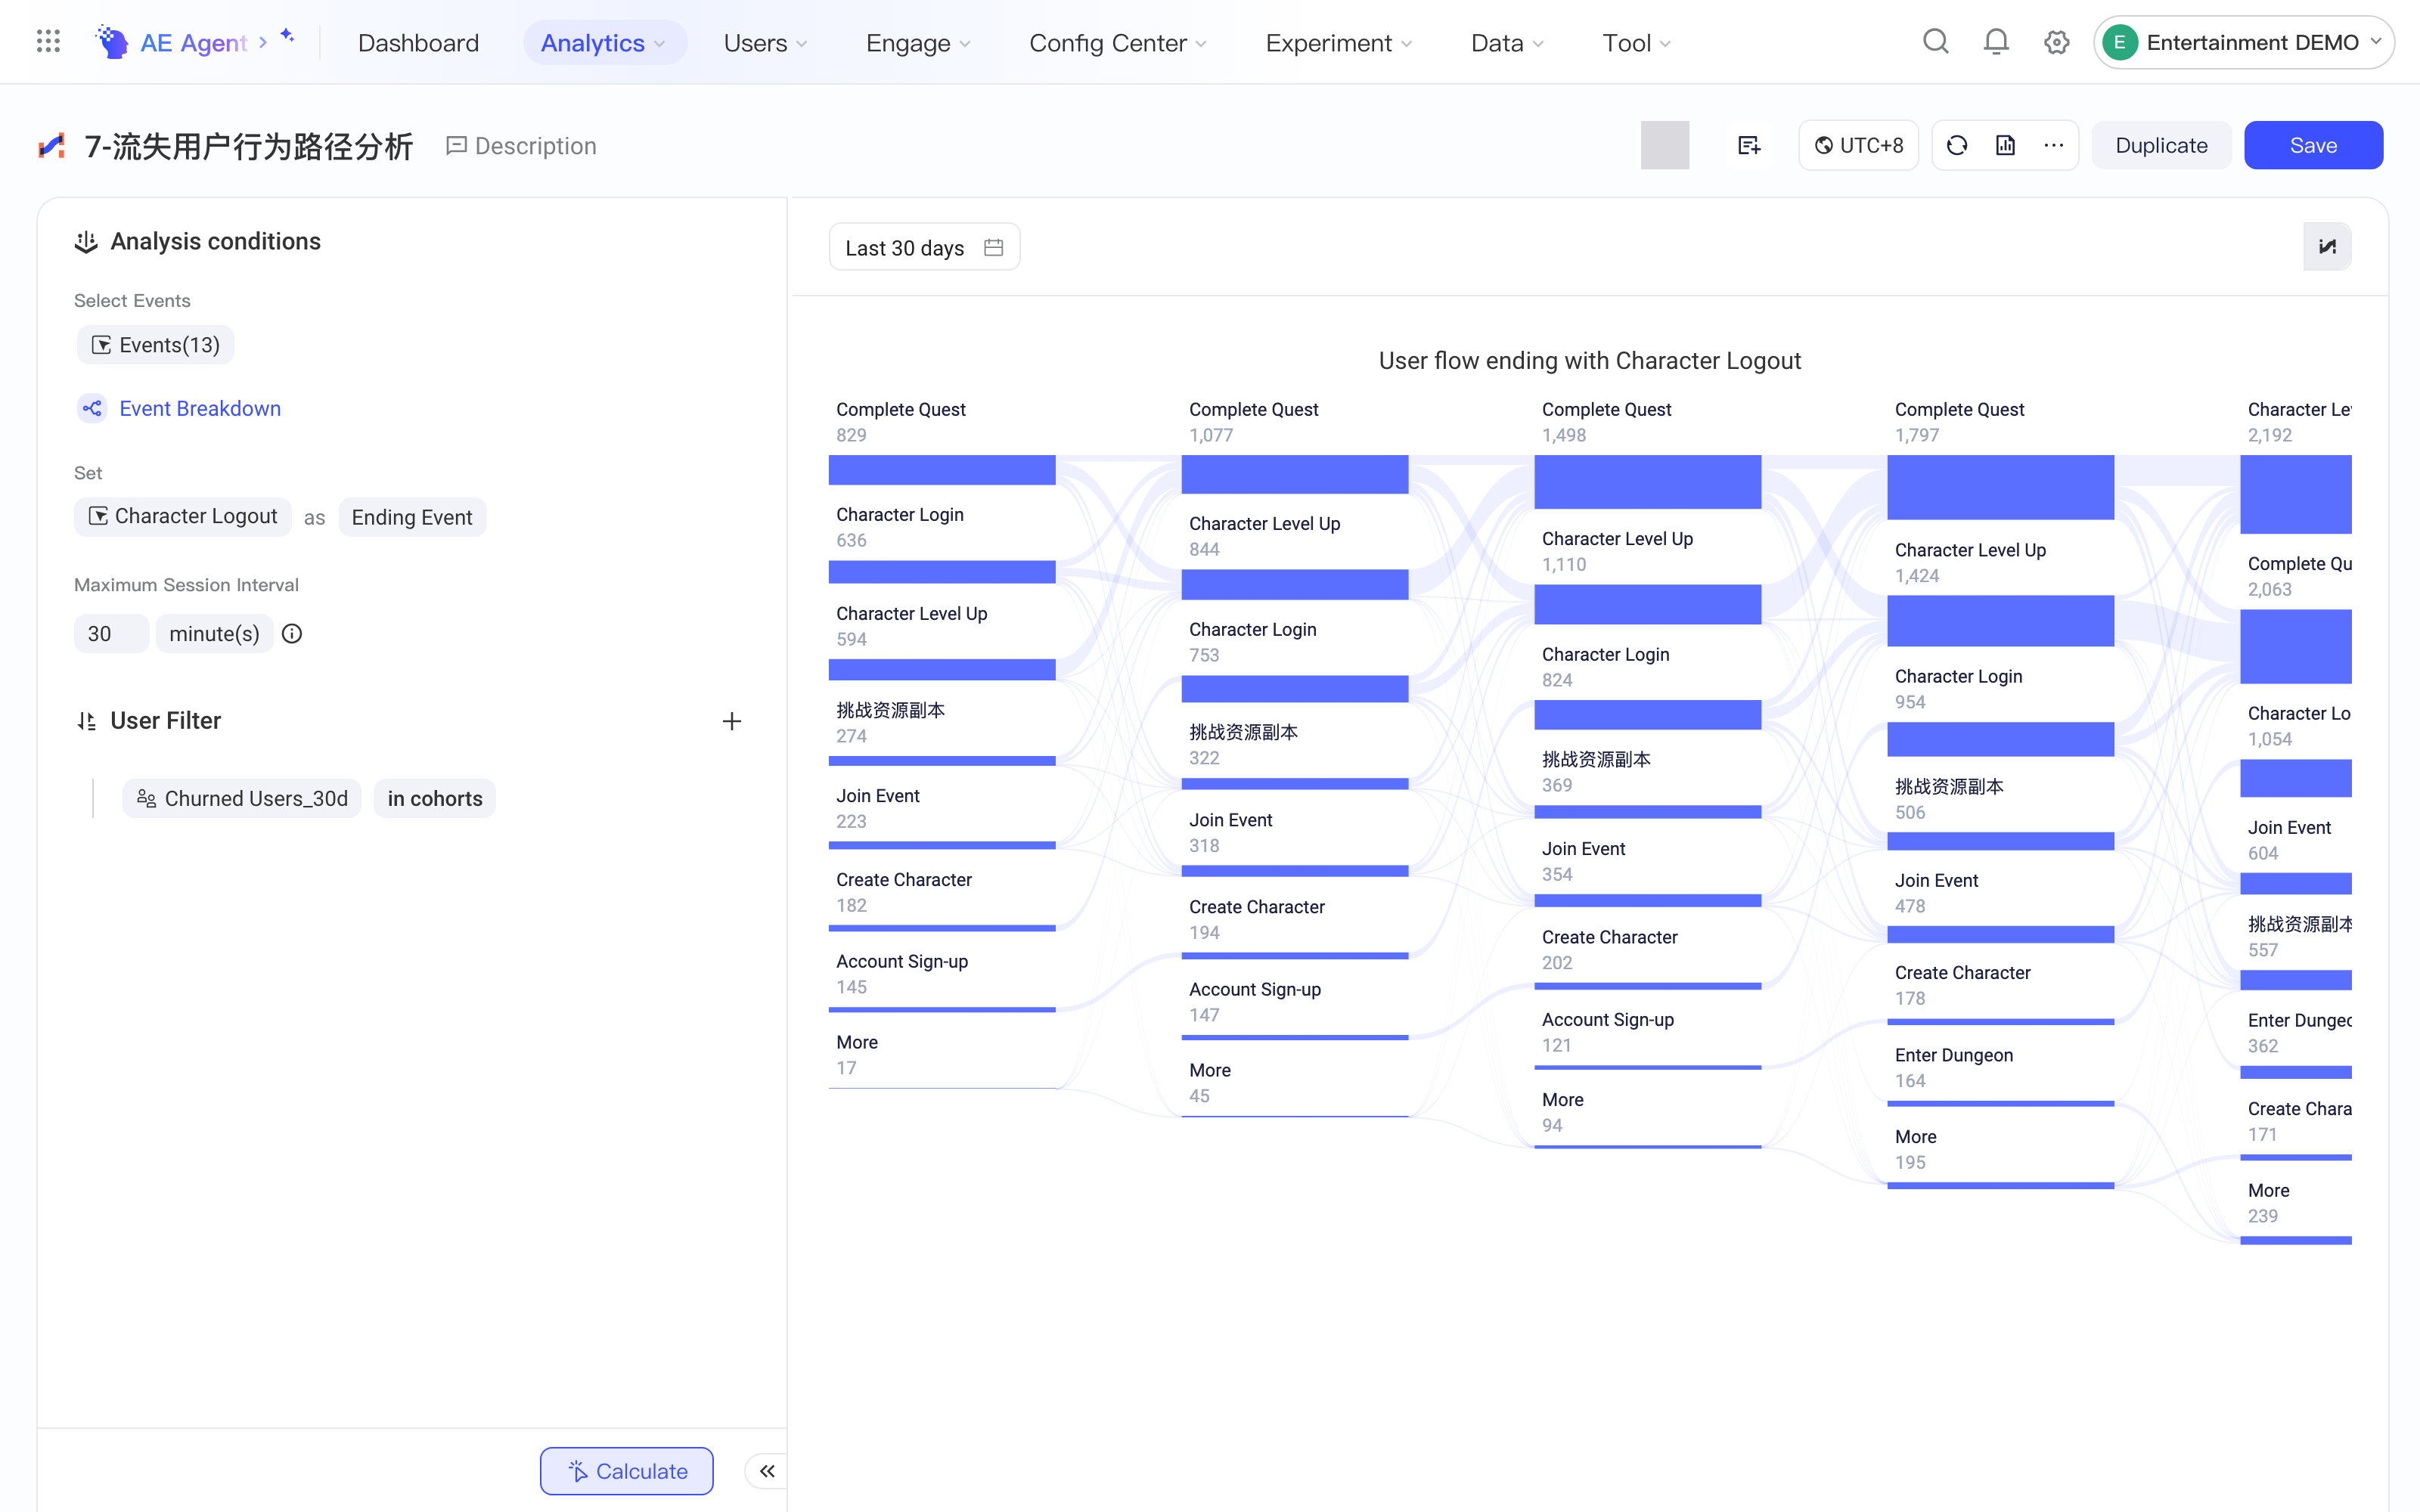Select the Character Logout ending event

pos(183,517)
